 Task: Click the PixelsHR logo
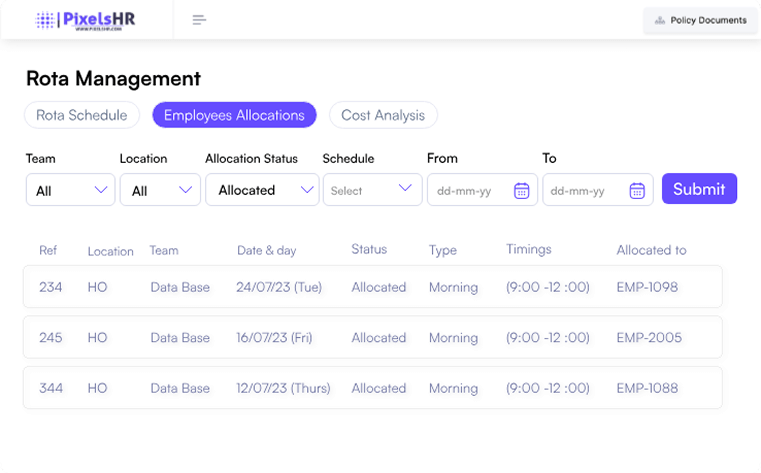pos(86,20)
